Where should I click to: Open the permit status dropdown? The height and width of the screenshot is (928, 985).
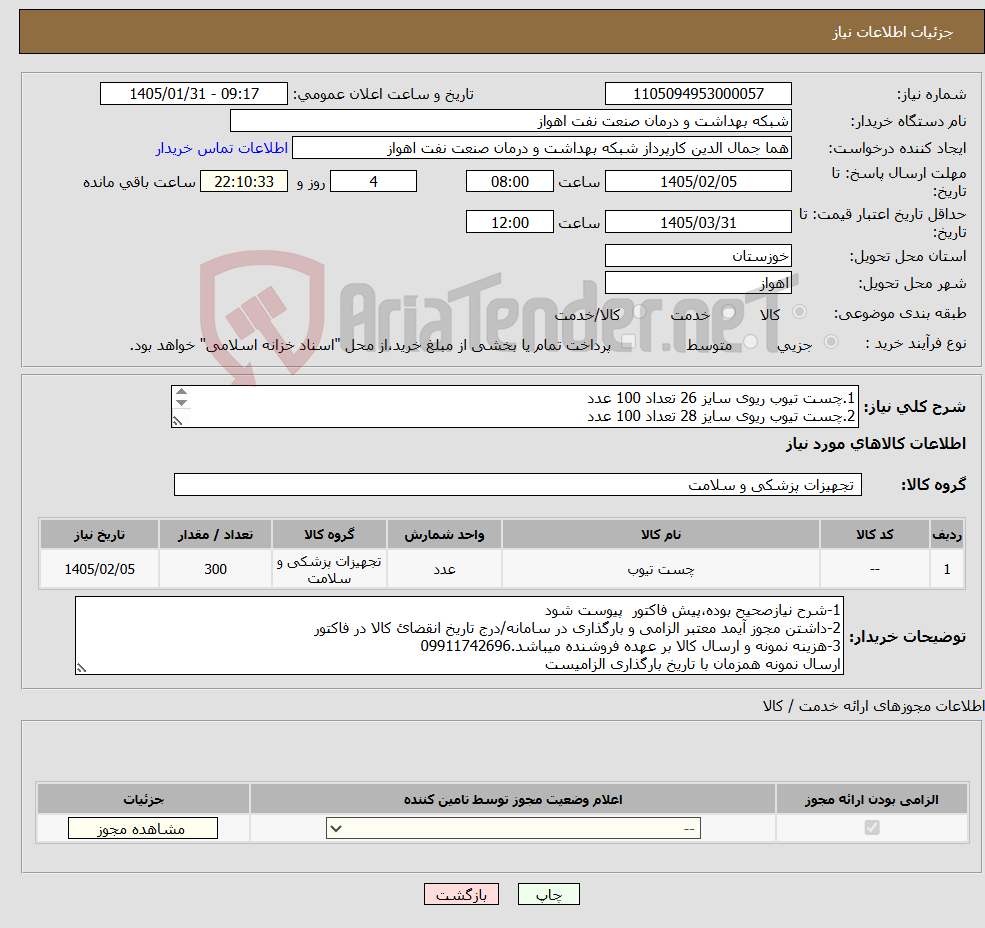[513, 829]
